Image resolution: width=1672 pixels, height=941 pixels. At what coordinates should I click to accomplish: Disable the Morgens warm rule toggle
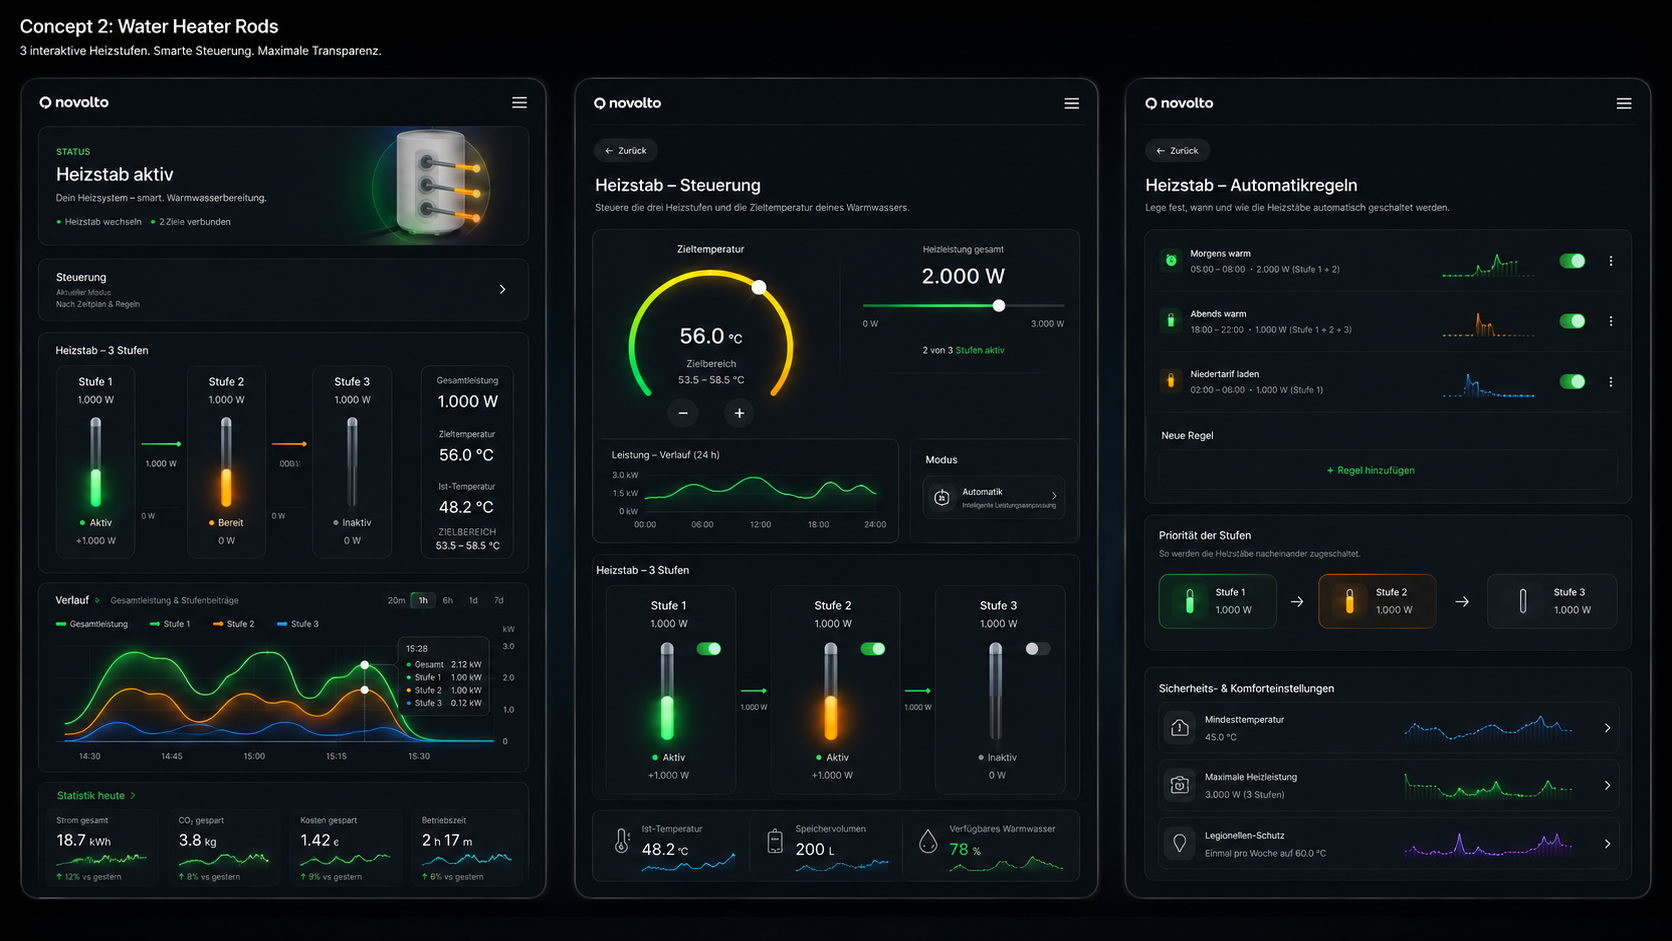(x=1572, y=261)
